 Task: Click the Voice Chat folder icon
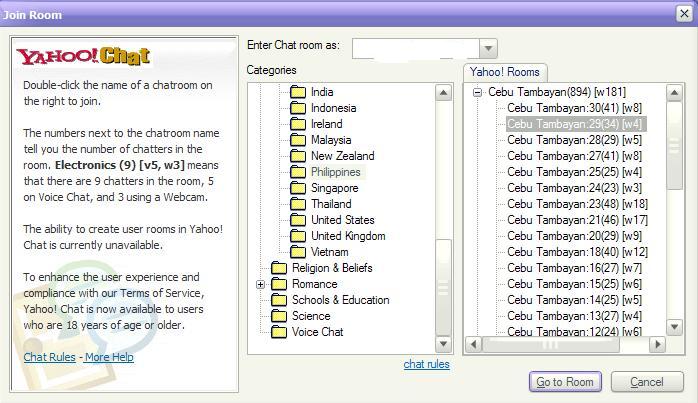point(278,332)
